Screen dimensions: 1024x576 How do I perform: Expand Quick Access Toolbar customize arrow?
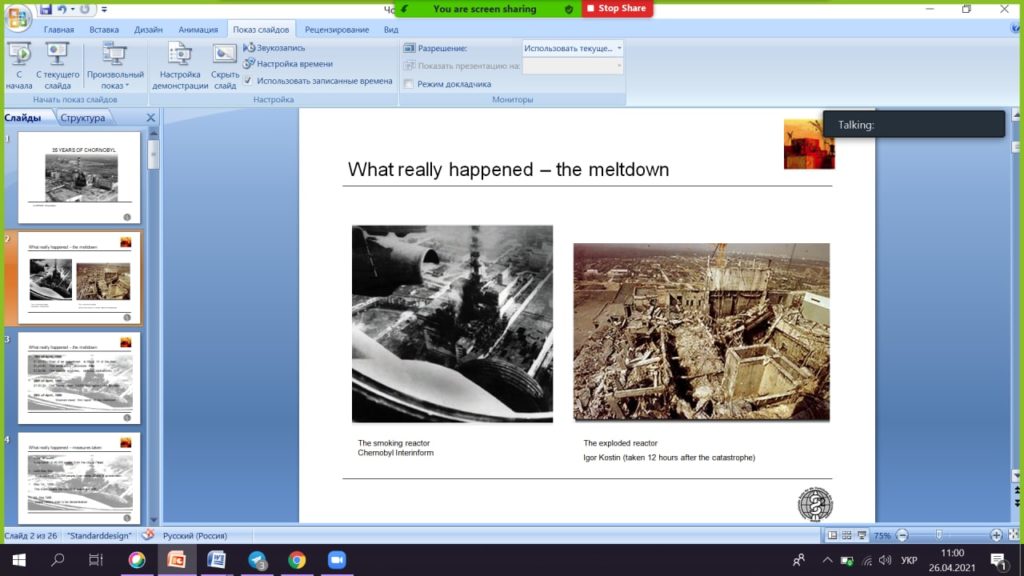point(104,9)
